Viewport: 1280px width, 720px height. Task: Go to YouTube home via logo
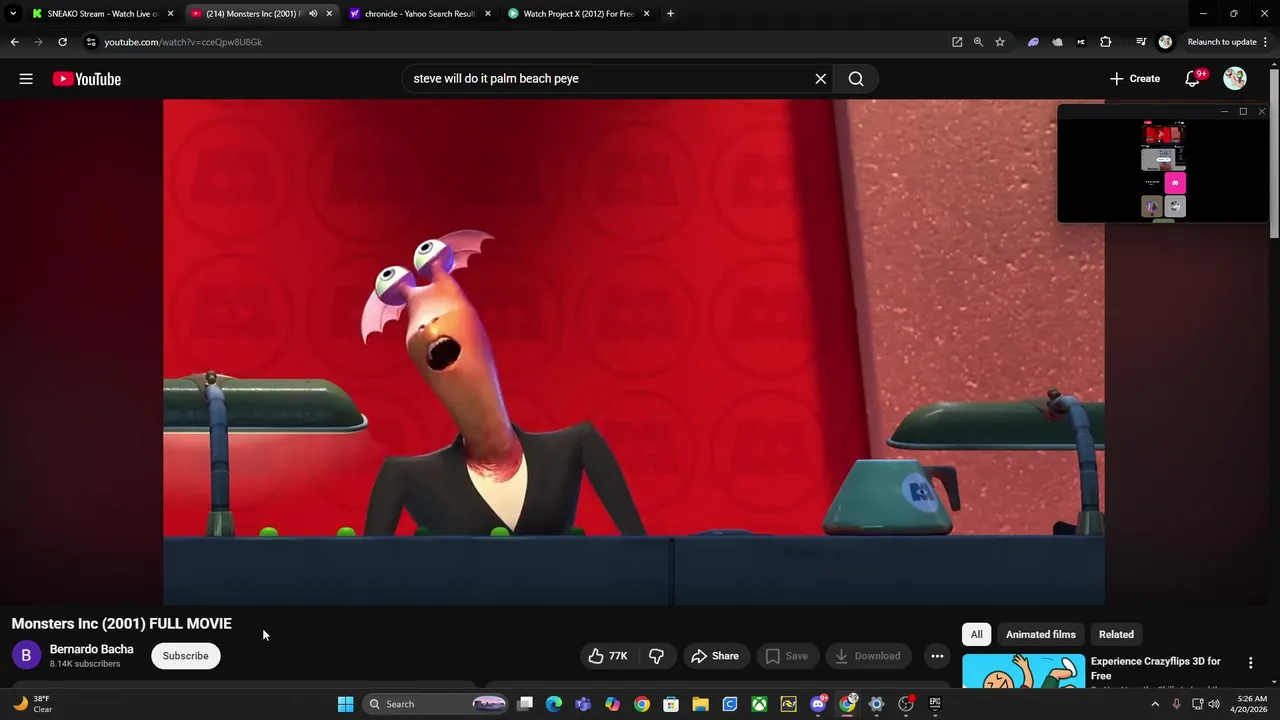point(87,79)
